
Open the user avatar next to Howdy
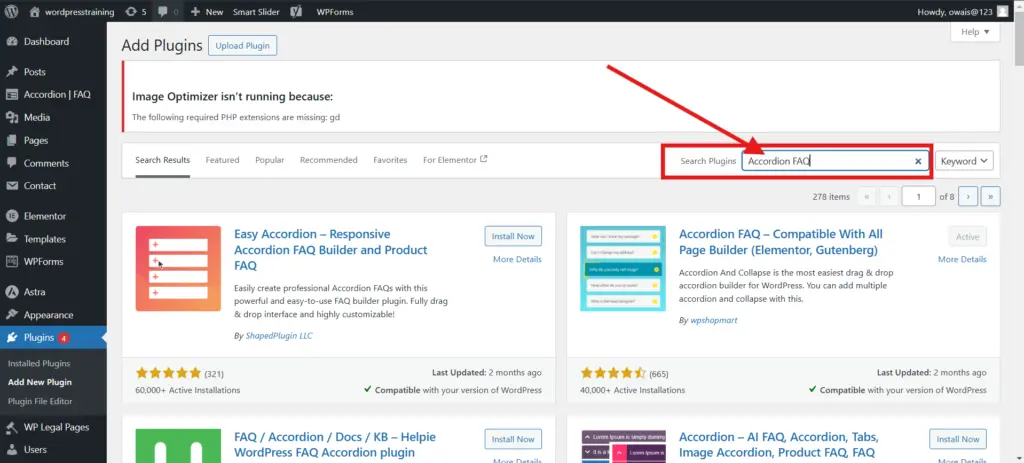point(1002,11)
